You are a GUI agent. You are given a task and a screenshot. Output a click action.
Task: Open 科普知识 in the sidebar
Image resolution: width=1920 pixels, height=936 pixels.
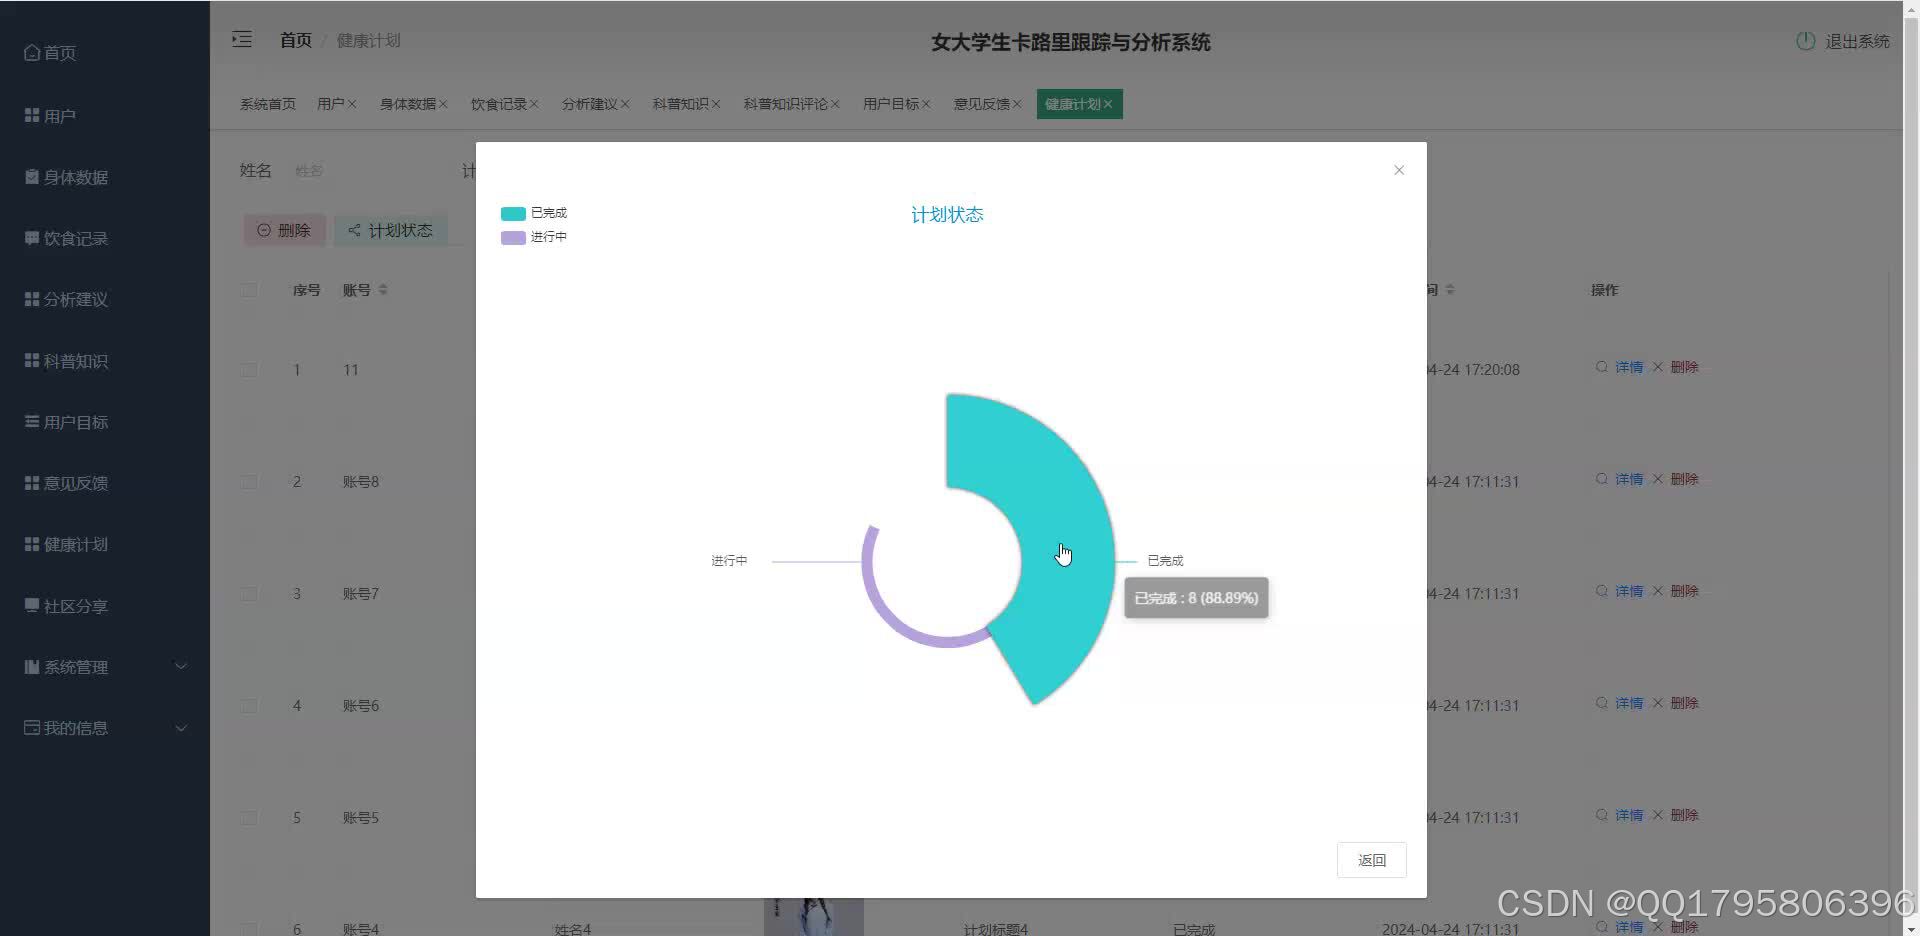105,361
